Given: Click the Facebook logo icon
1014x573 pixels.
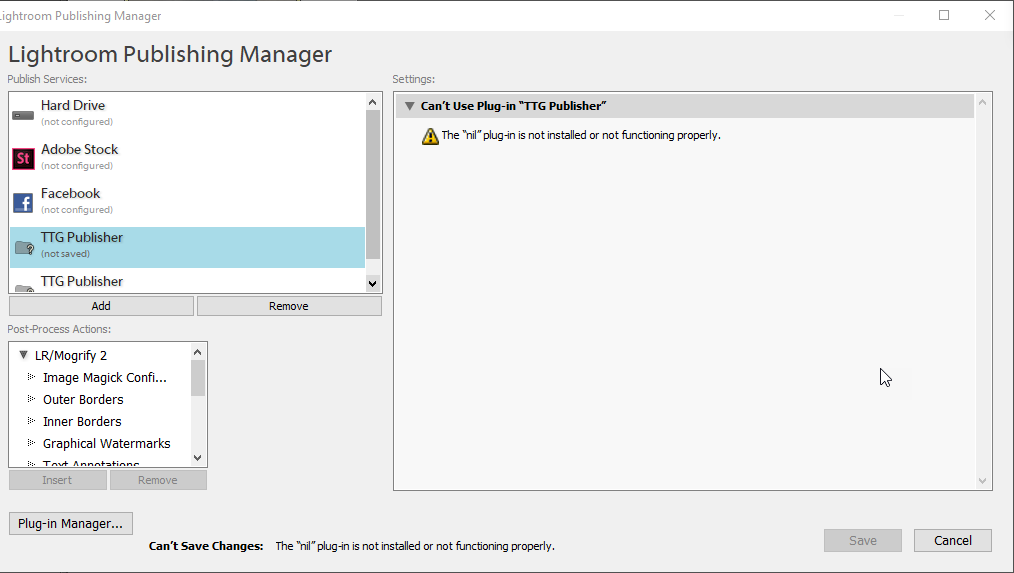Looking at the screenshot, I should pyautogui.click(x=23, y=202).
